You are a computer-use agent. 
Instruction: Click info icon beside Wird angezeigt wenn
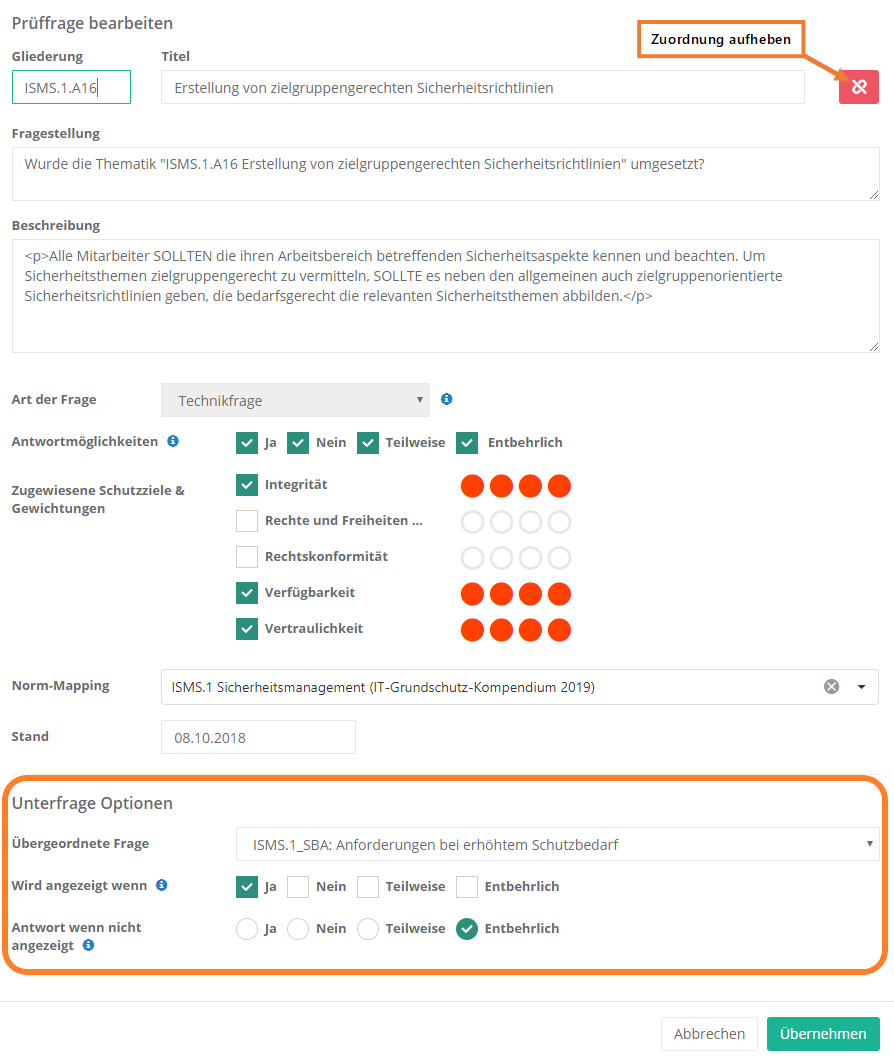tap(162, 885)
